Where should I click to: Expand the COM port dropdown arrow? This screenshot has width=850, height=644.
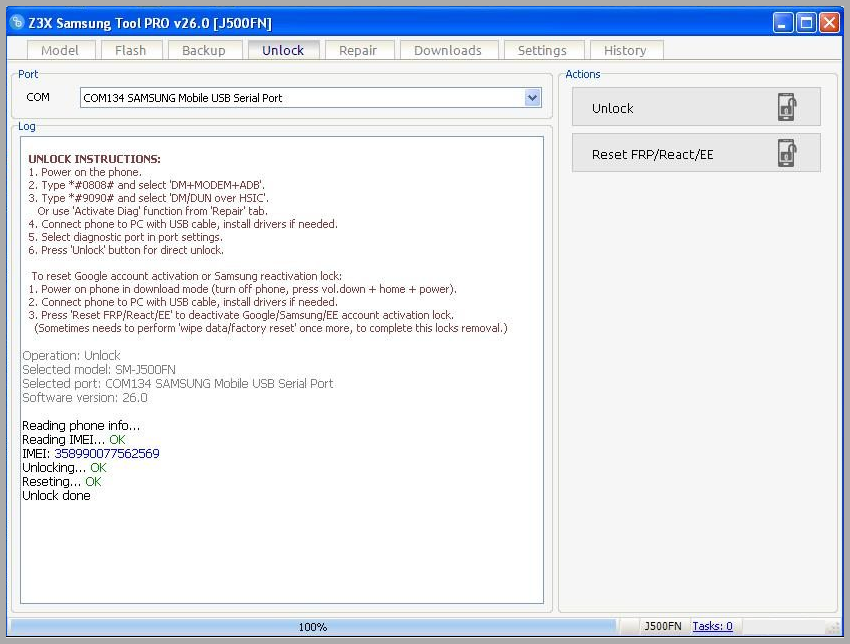[x=532, y=98]
